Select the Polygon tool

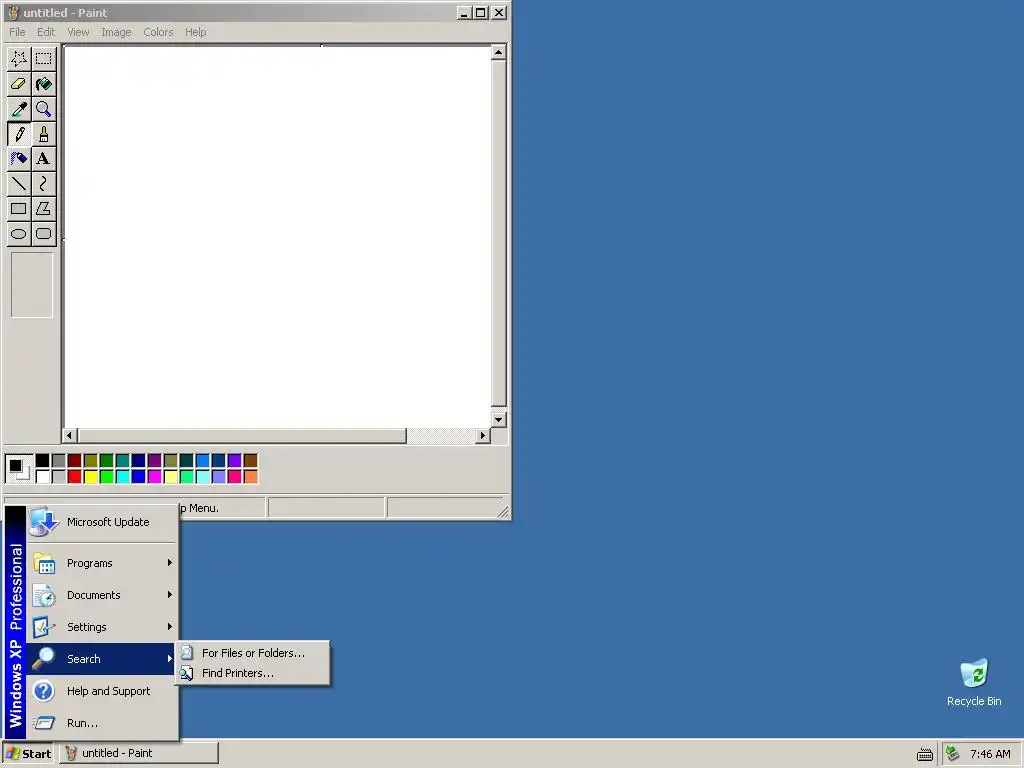(44, 208)
